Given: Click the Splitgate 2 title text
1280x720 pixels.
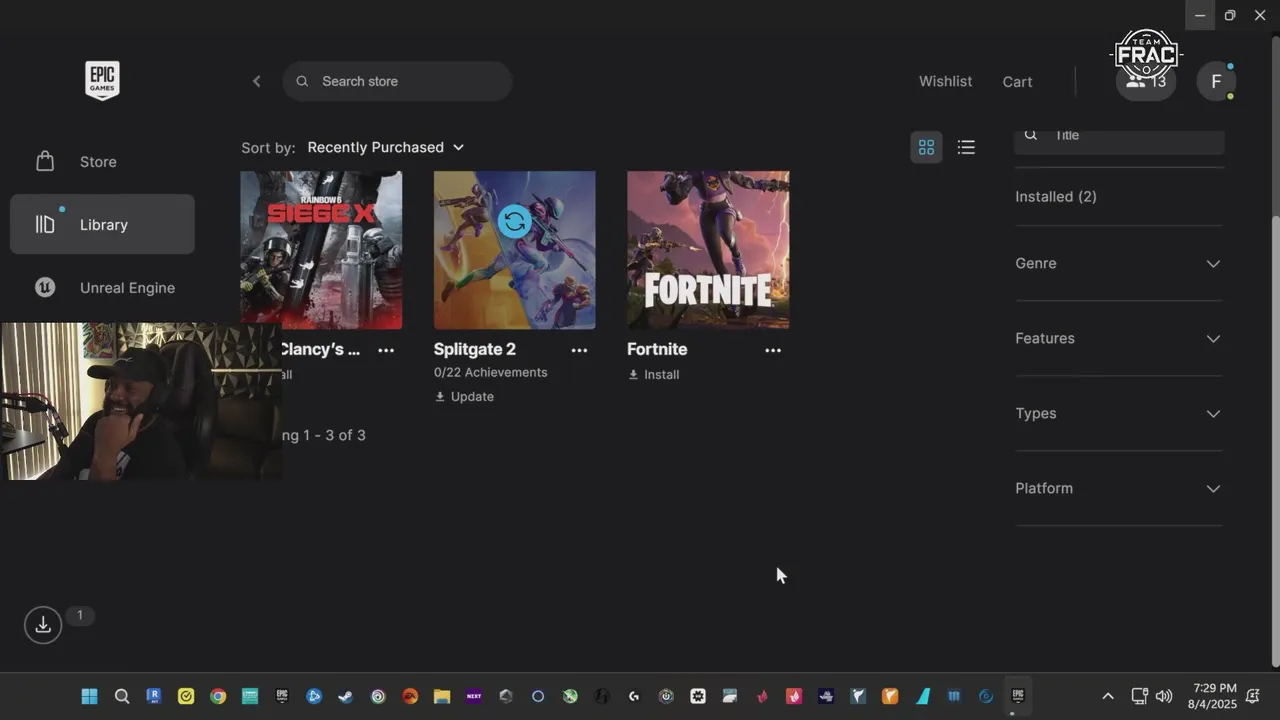Looking at the screenshot, I should [x=475, y=349].
